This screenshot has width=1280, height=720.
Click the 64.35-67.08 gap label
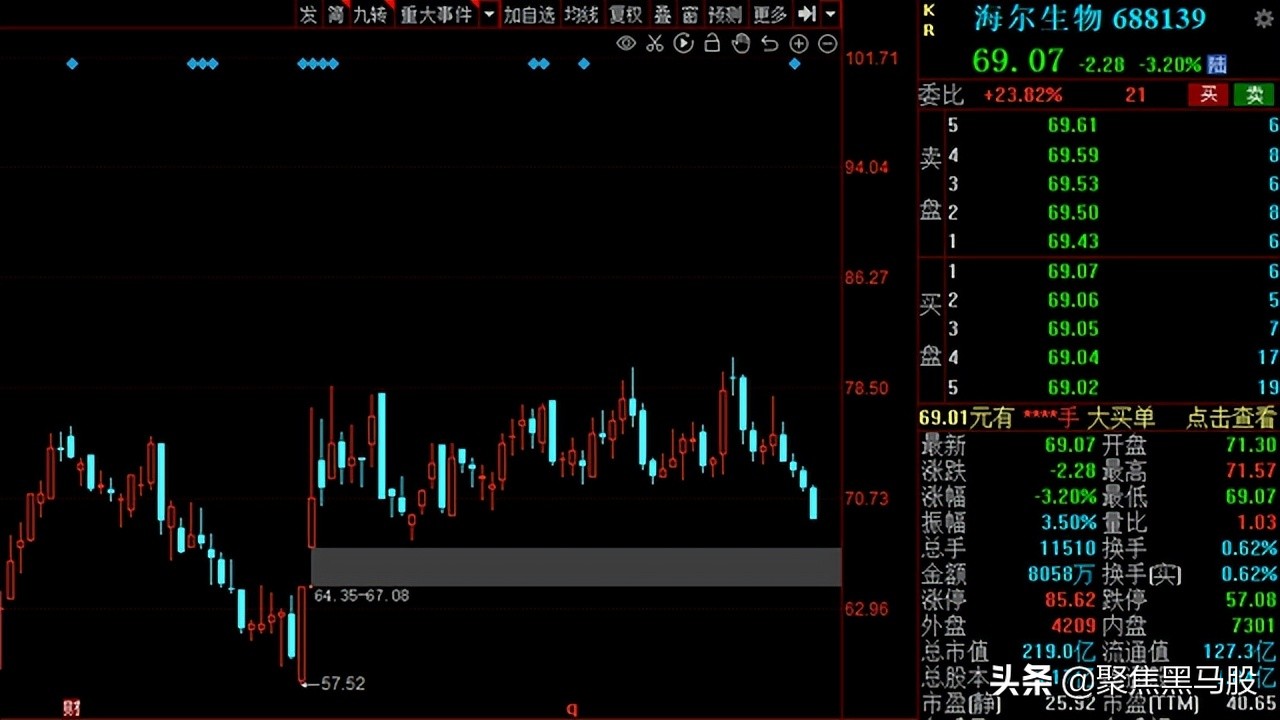(x=361, y=596)
